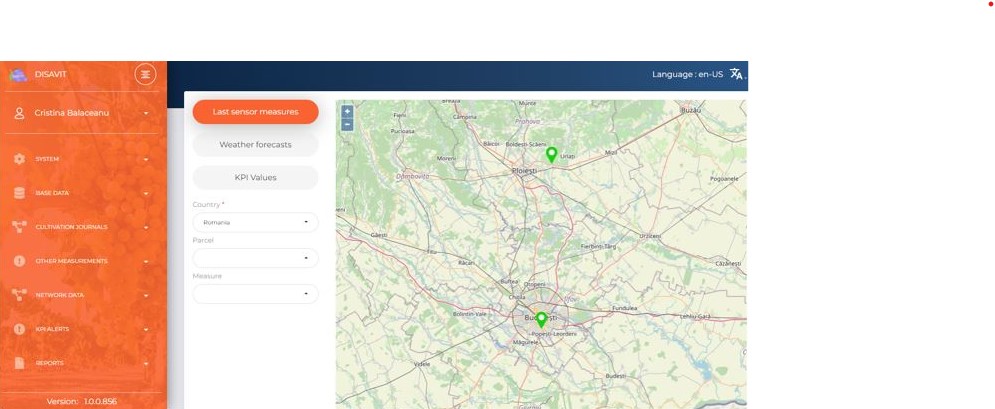Click the DISAVIT logo icon
995x409 pixels.
(18, 75)
